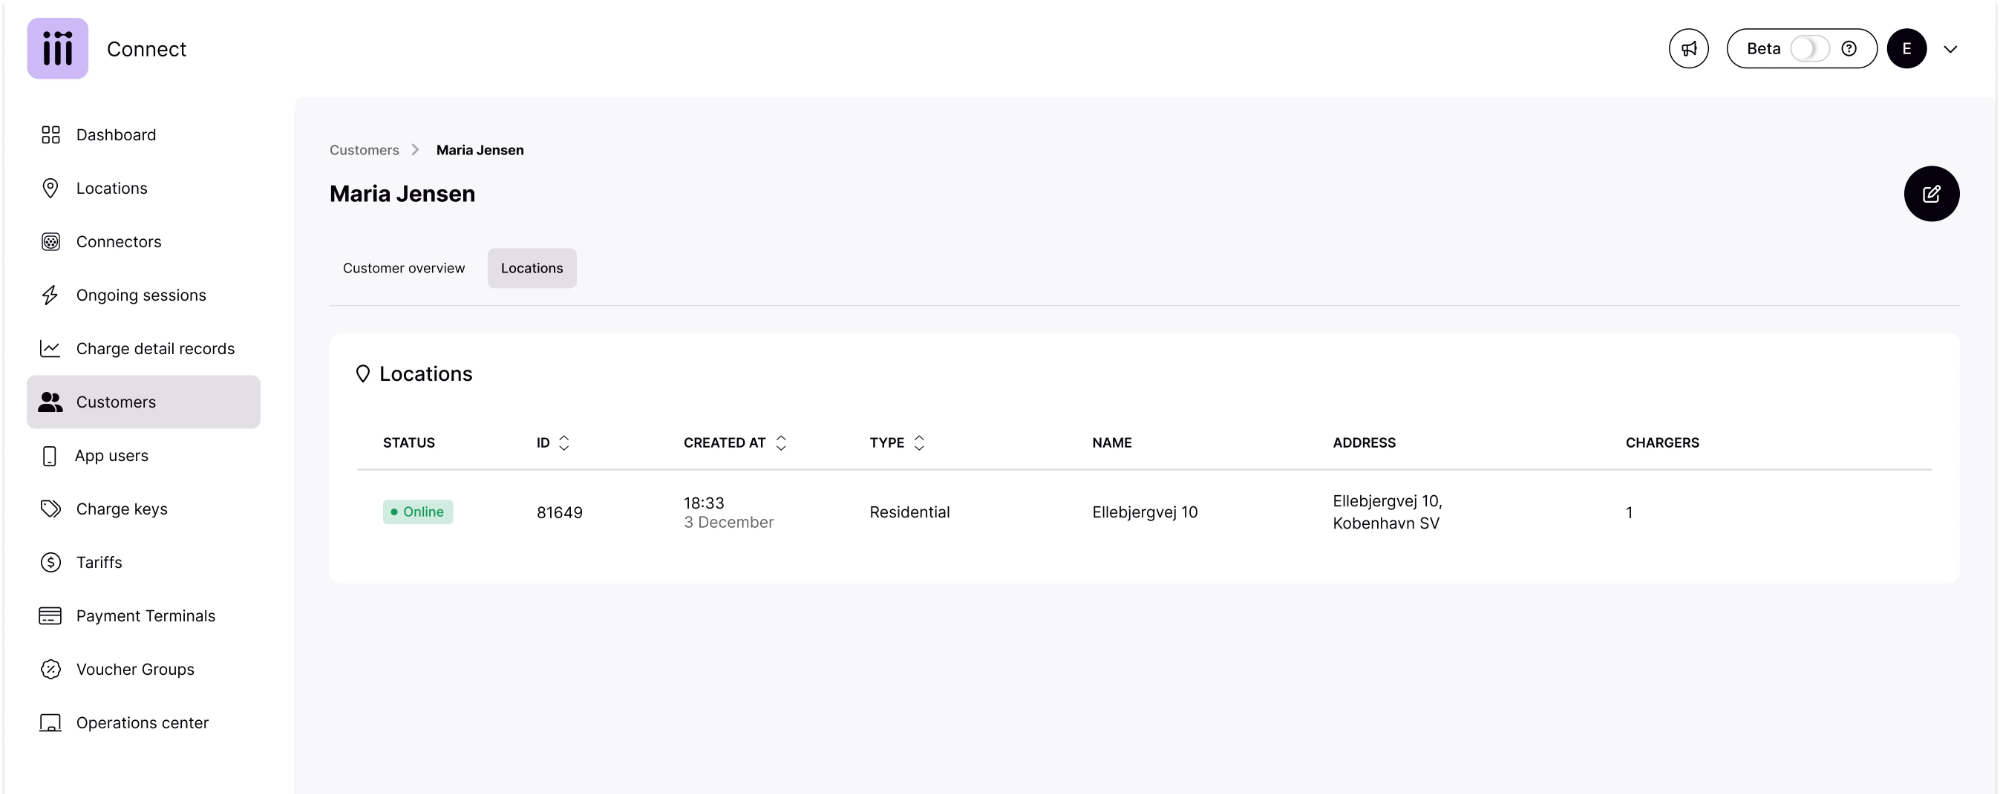
Task: Sort locations by Created At
Action: (x=781, y=443)
